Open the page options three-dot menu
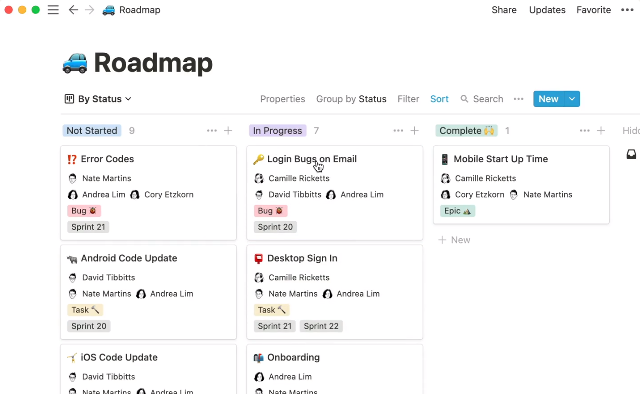This screenshot has height=394, width=640. pyautogui.click(x=627, y=10)
